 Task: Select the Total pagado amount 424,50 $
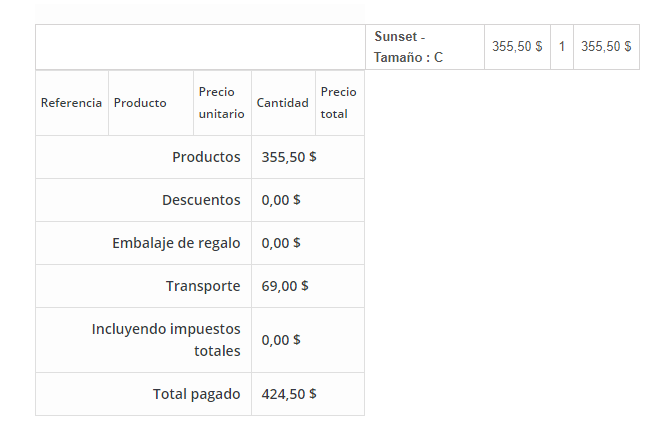(289, 394)
